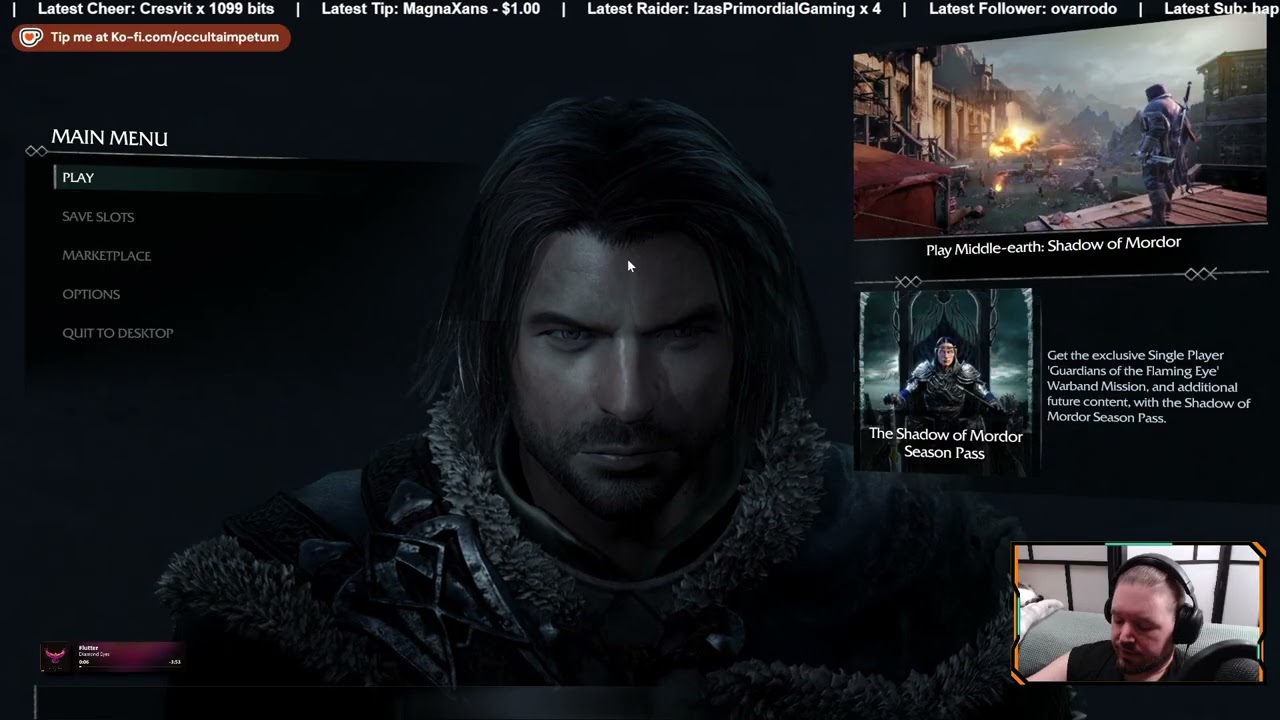Click the Ko-fi cup icon

(x=31, y=38)
